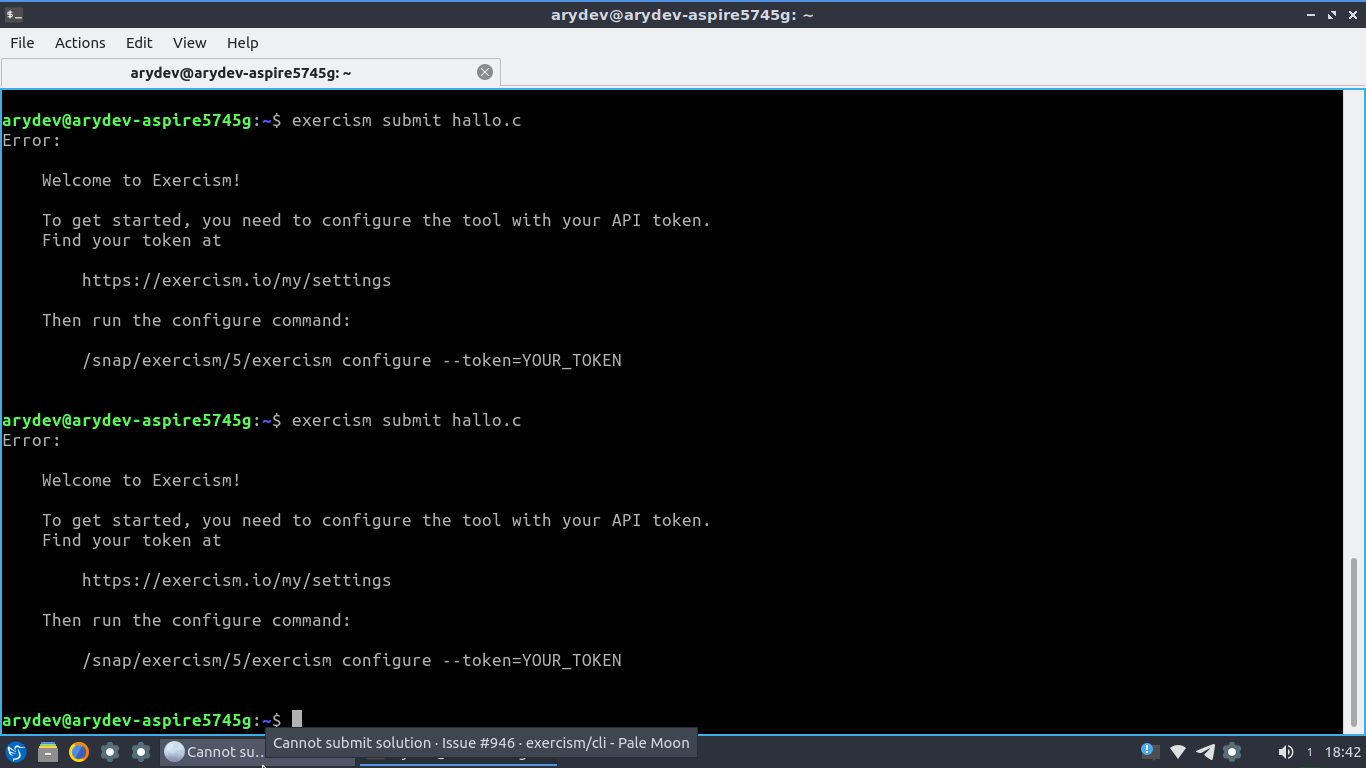Close the terminal window via title bar X
Image resolution: width=1366 pixels, height=768 pixels.
(1352, 15)
